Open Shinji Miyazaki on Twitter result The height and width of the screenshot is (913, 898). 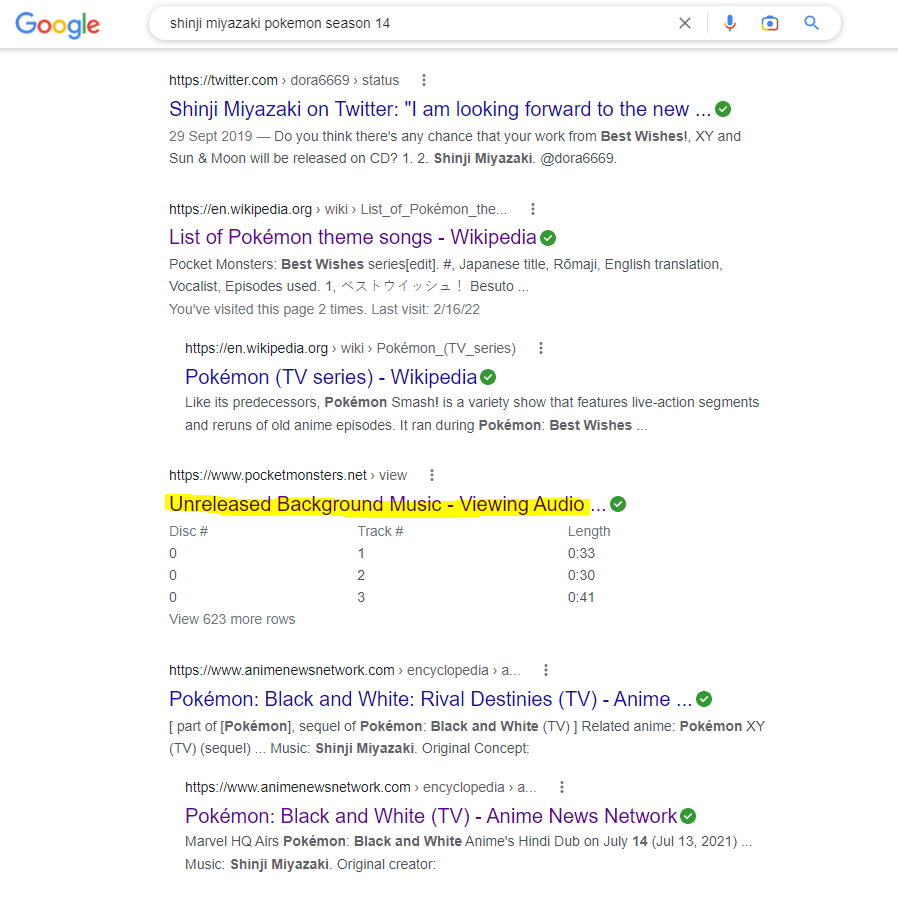pyautogui.click(x=440, y=109)
